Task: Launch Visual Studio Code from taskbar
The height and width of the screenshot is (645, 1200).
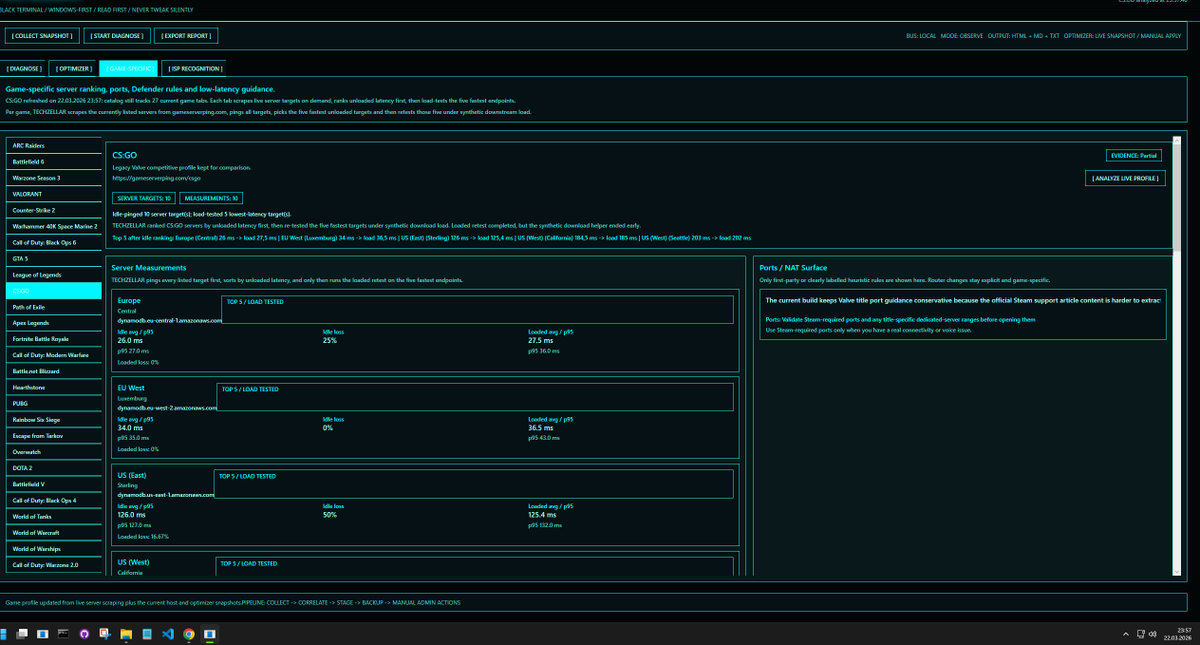Action: click(167, 634)
